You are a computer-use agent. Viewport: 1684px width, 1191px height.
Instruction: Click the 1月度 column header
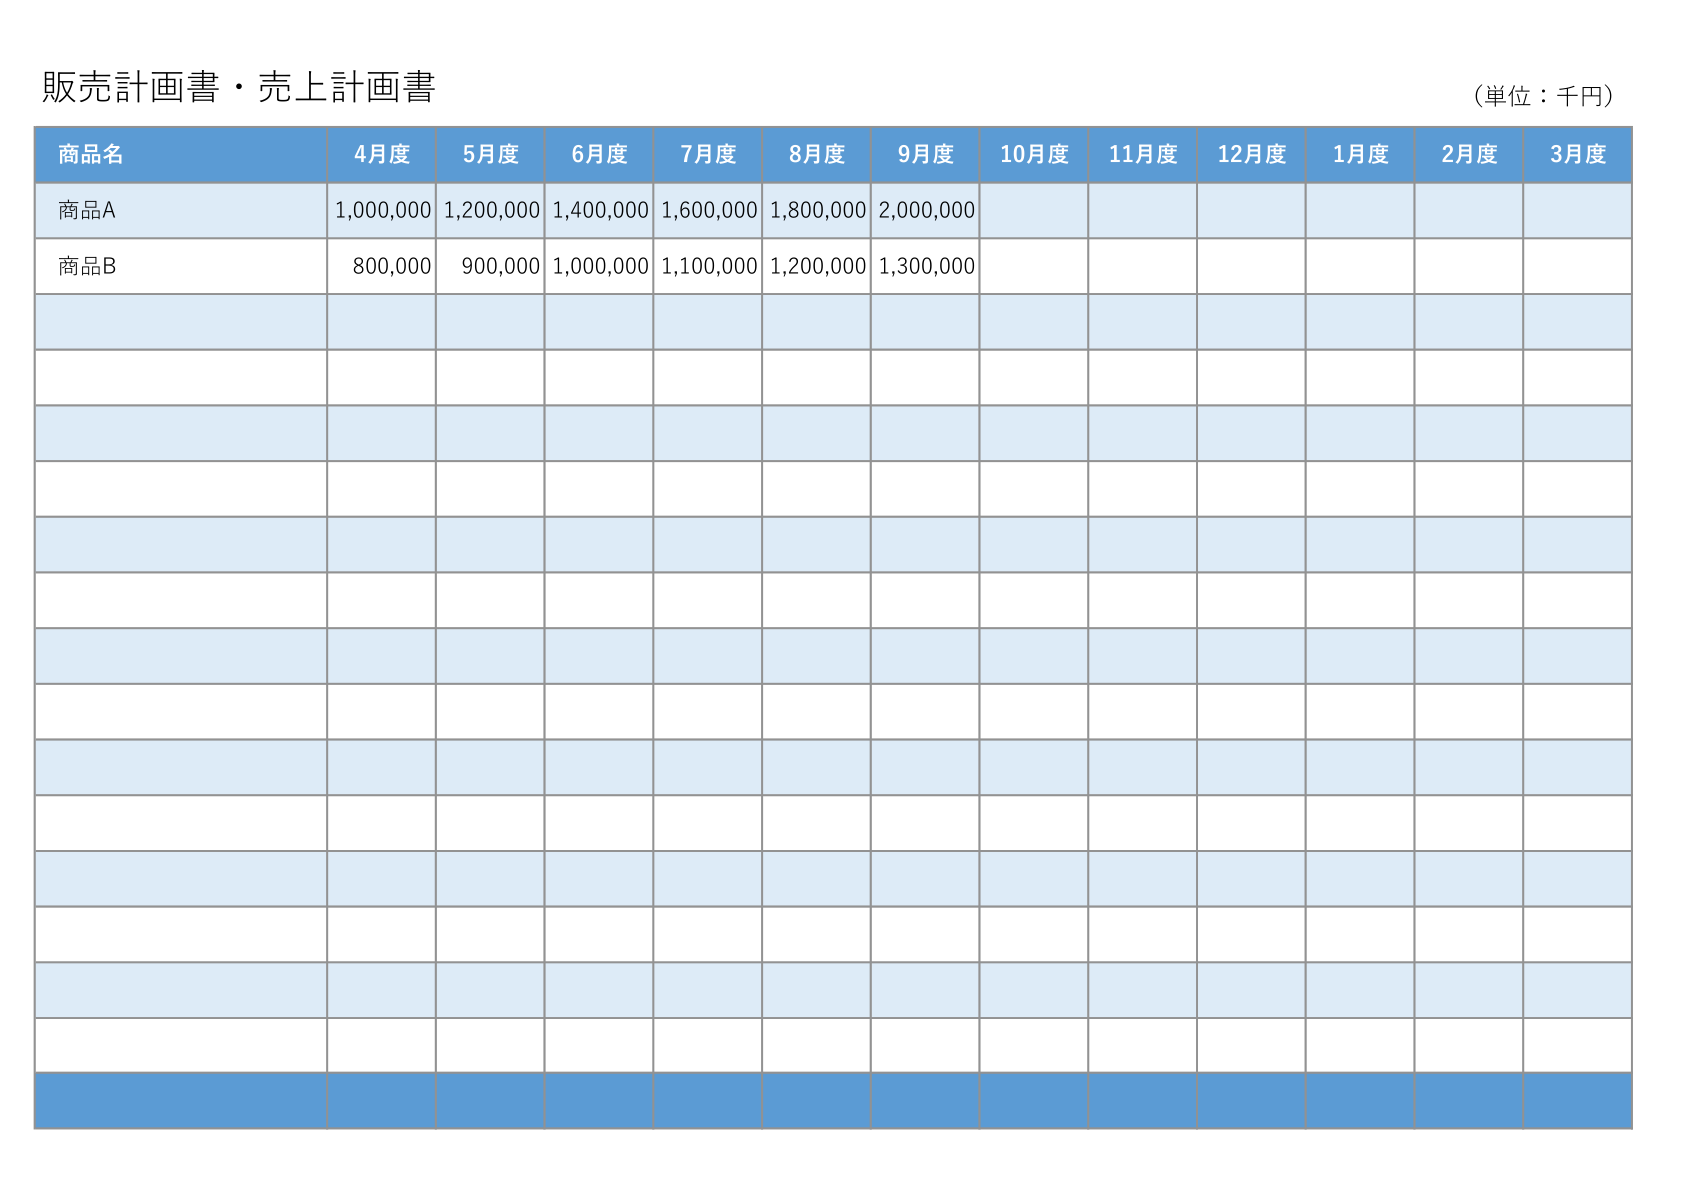point(1361,154)
